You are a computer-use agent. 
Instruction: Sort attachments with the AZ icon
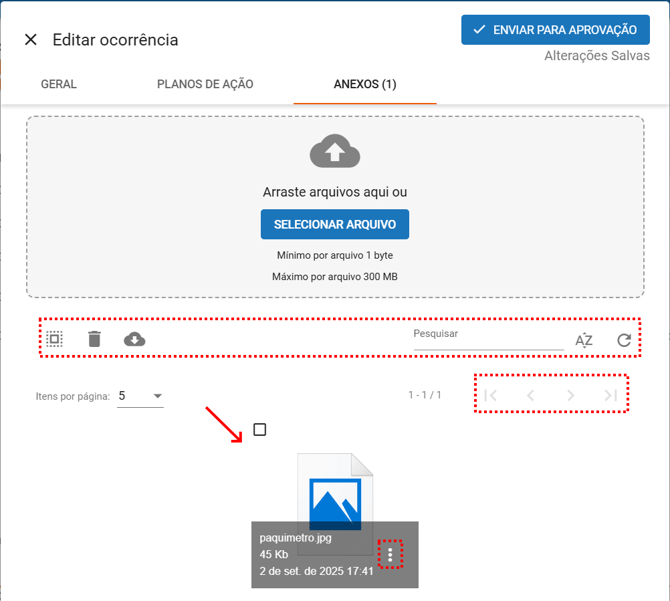coord(584,340)
